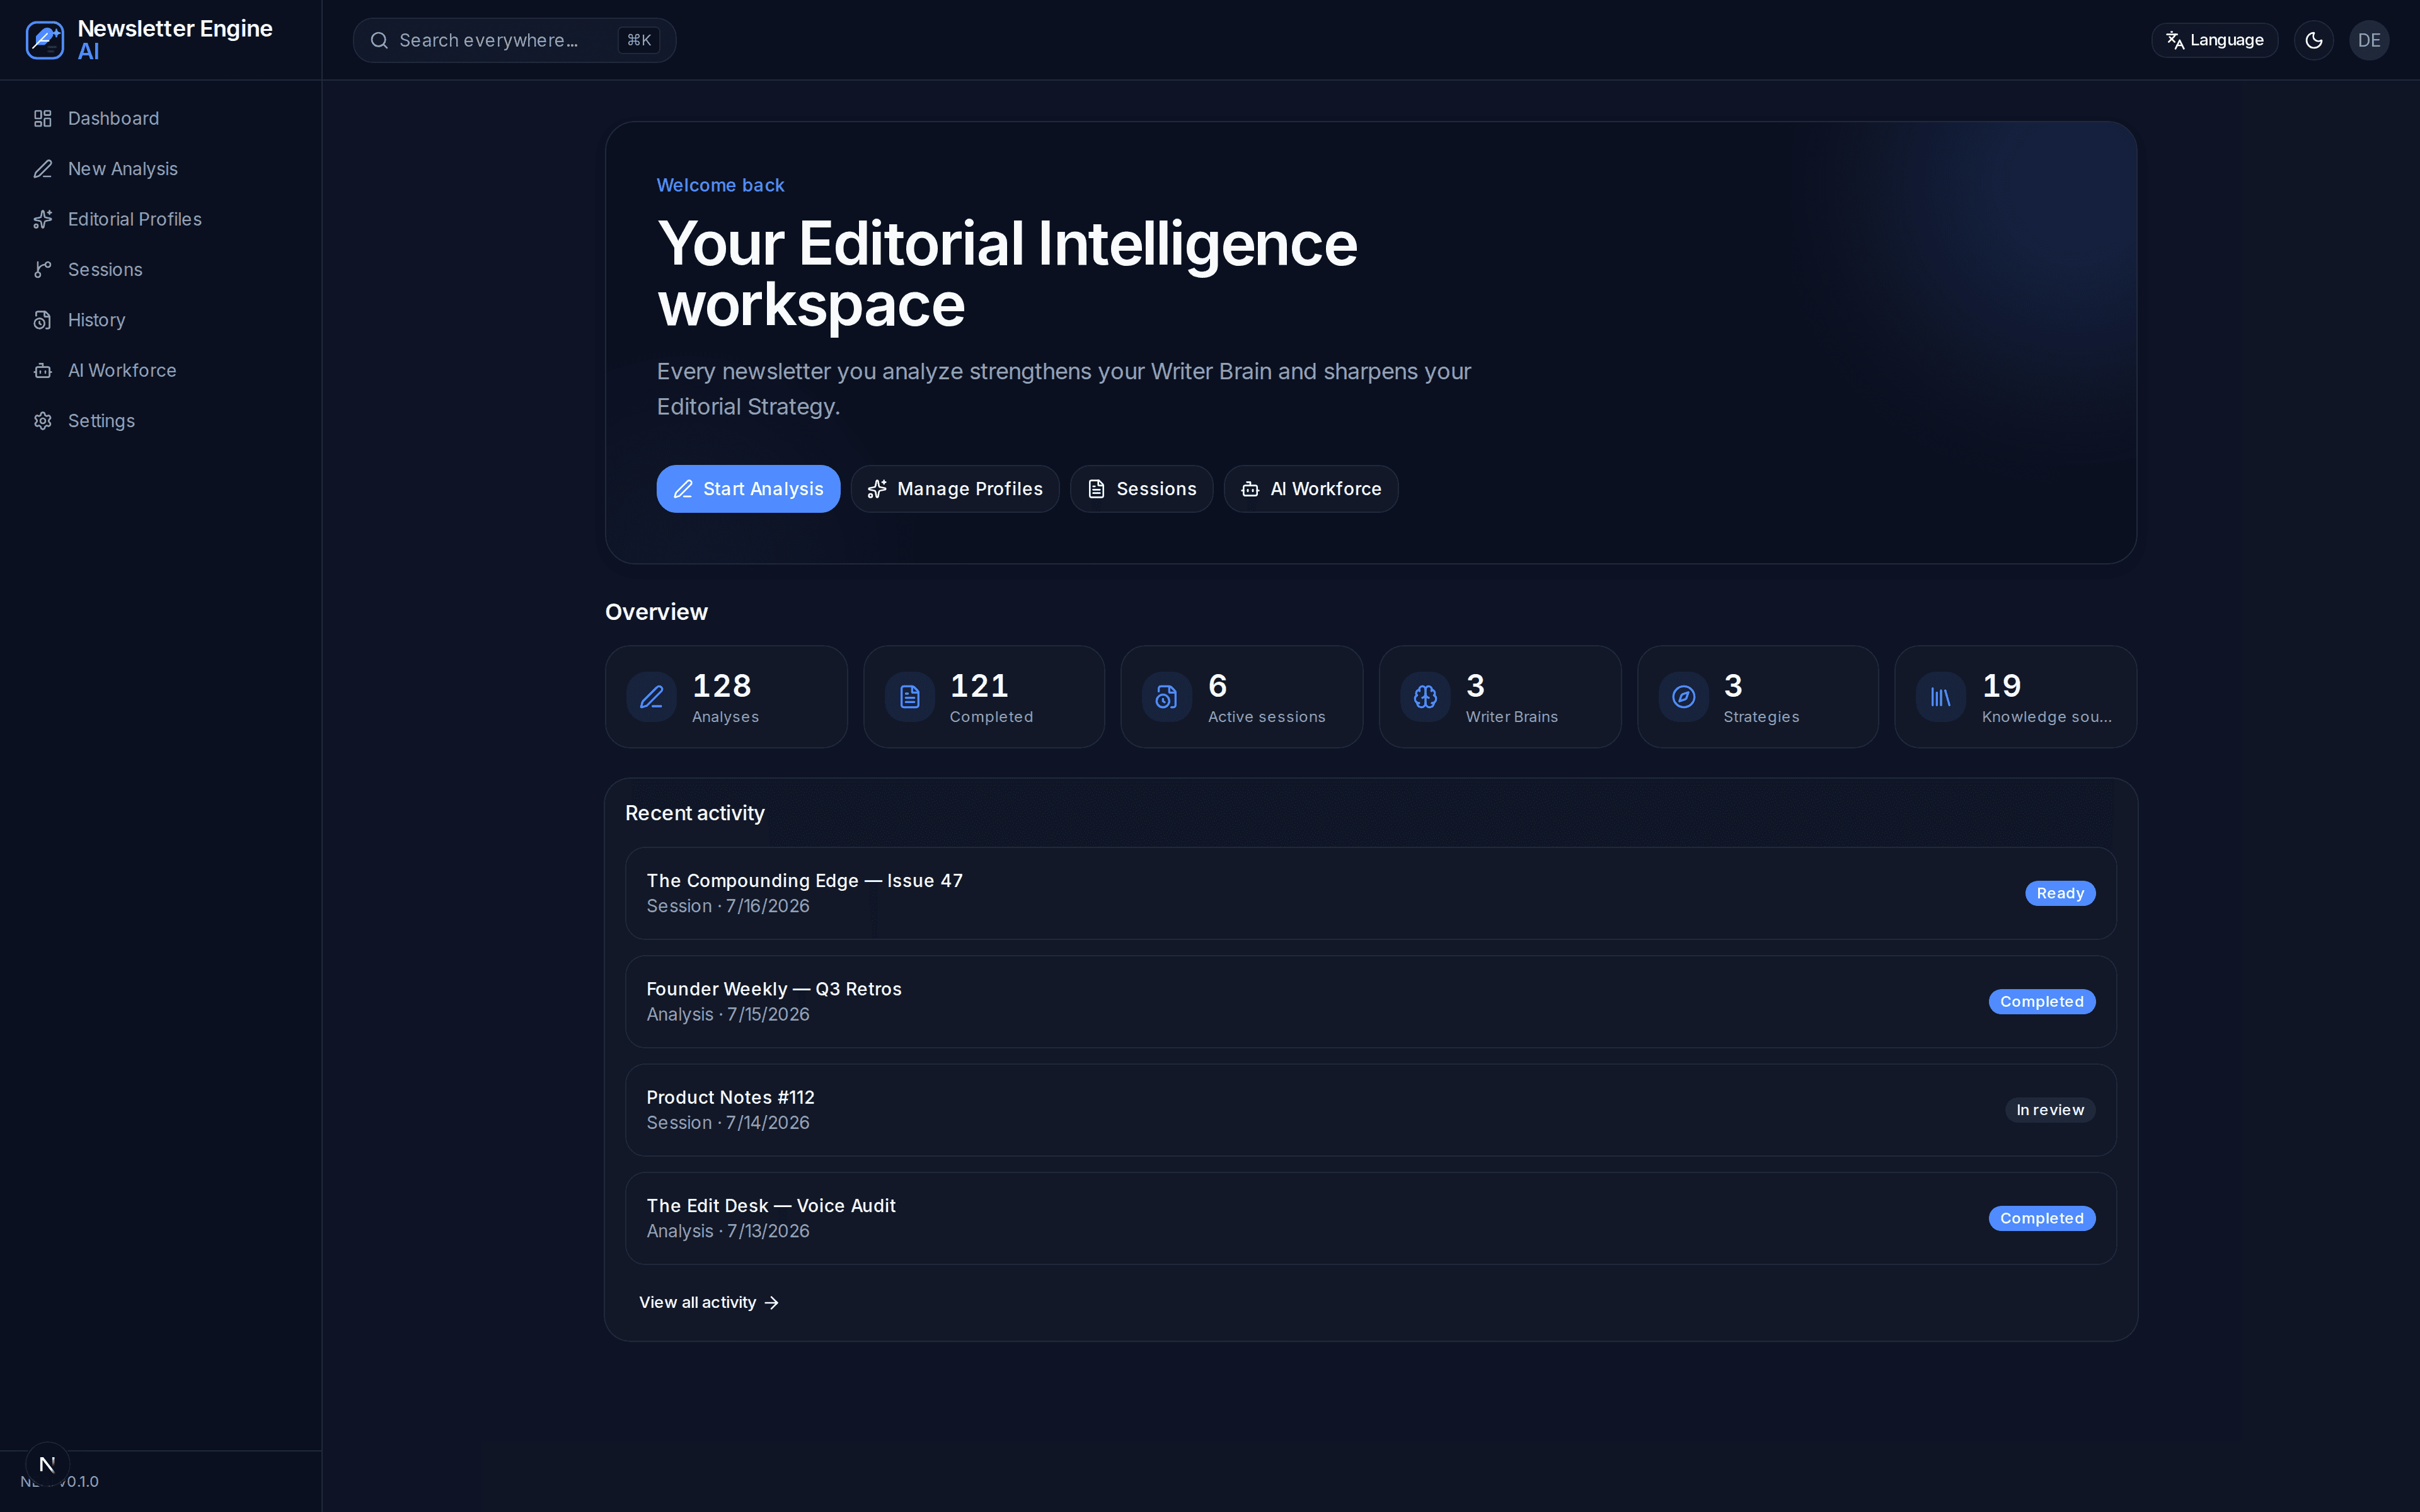The height and width of the screenshot is (1512, 2420).
Task: Open The Compounding Edge — Issue 47 activity
Action: point(1370,893)
